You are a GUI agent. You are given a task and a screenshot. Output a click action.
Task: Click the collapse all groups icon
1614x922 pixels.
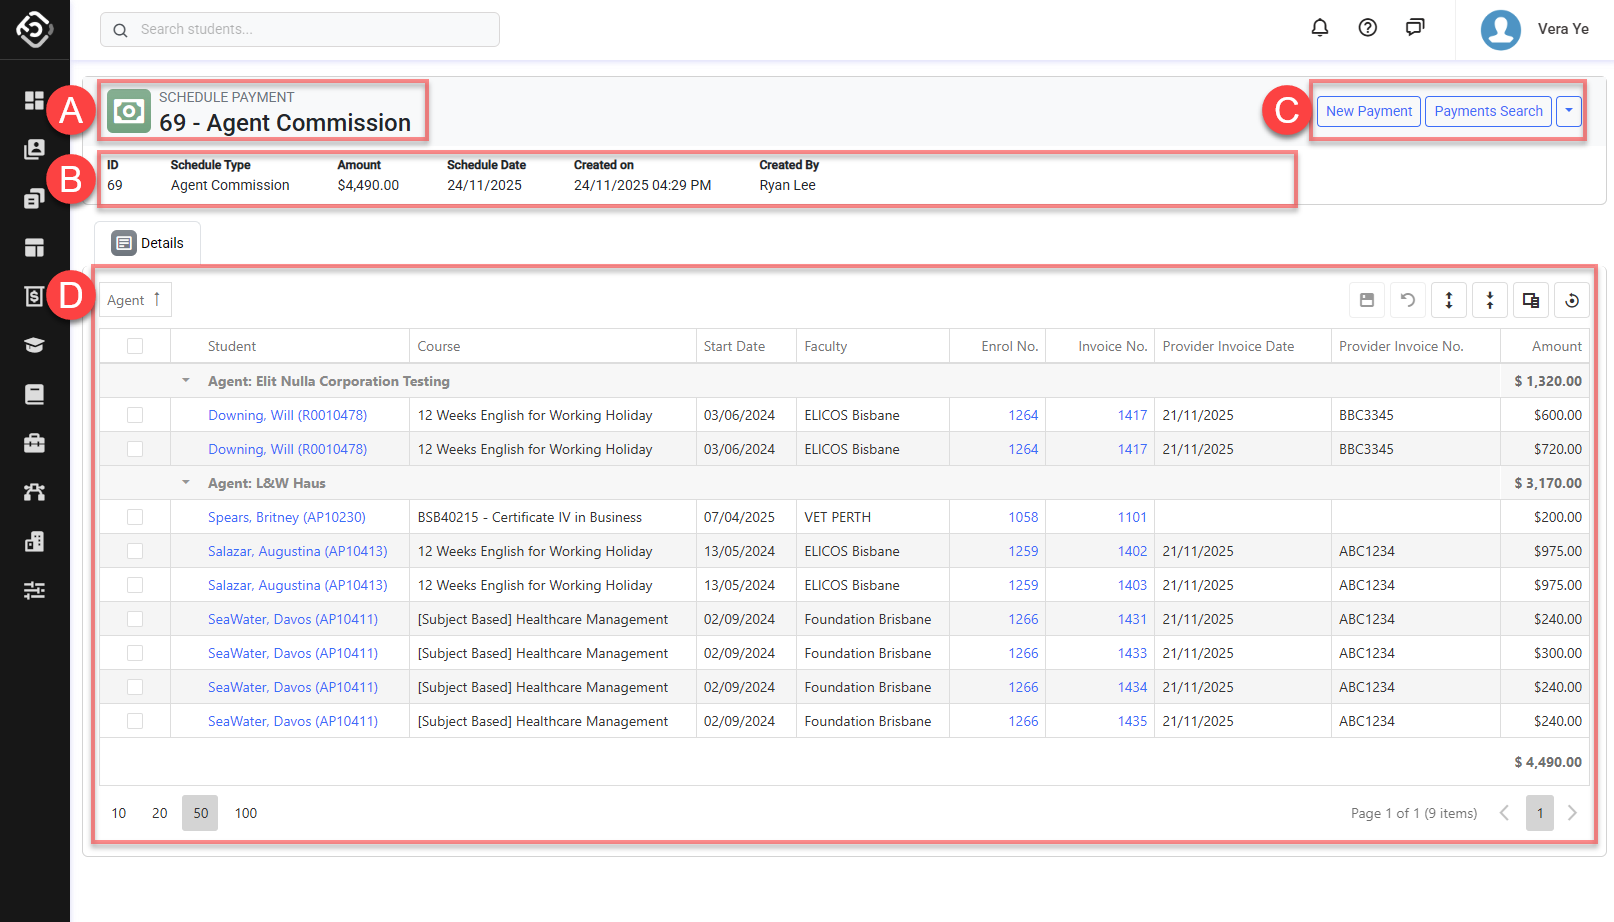pos(1489,300)
